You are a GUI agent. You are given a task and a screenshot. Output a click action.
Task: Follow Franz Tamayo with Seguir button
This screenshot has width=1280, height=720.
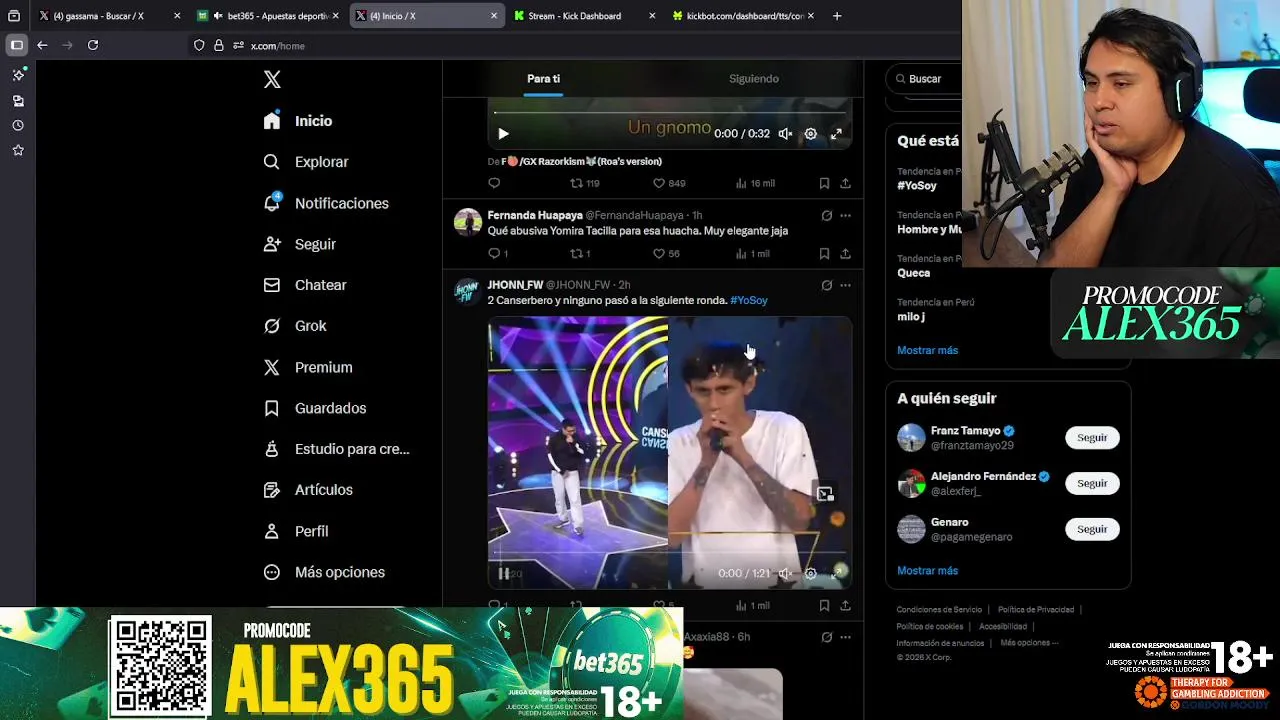[x=1092, y=438]
